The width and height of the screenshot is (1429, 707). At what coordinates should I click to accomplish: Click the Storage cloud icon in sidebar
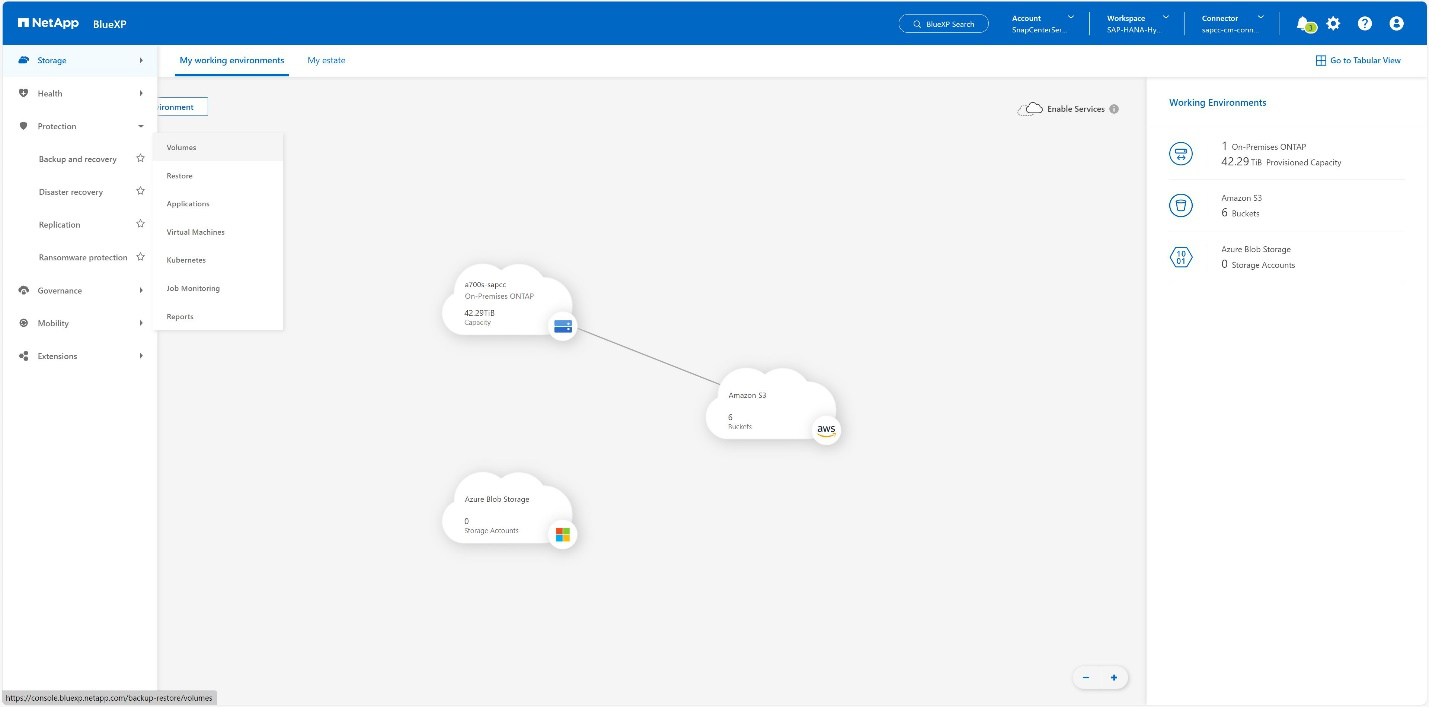24,60
